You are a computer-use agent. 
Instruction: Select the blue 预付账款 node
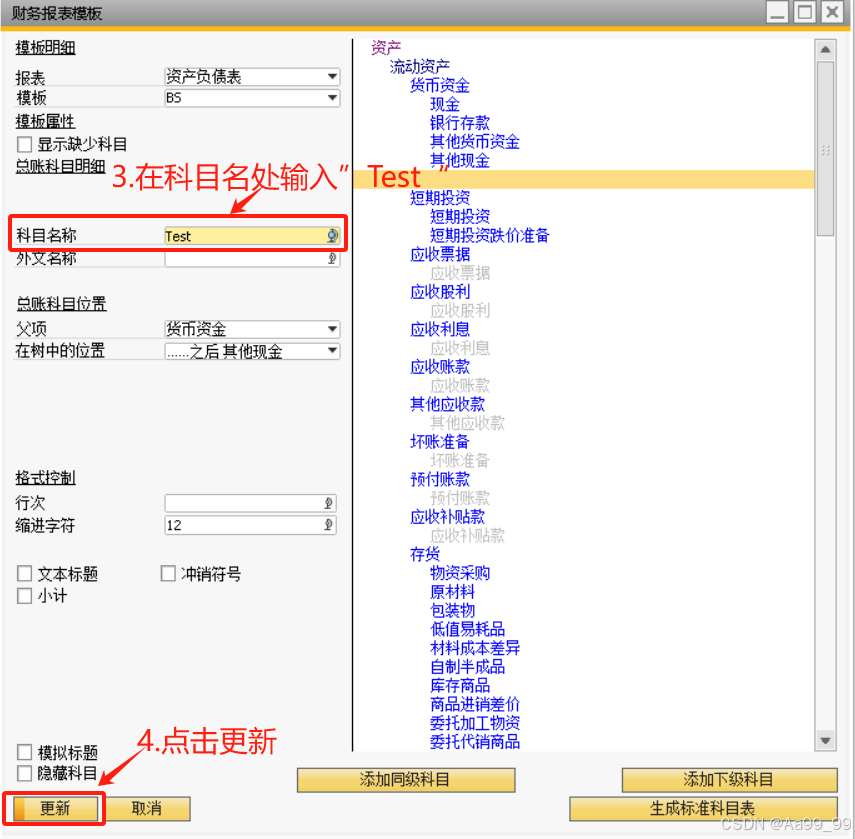click(x=440, y=480)
